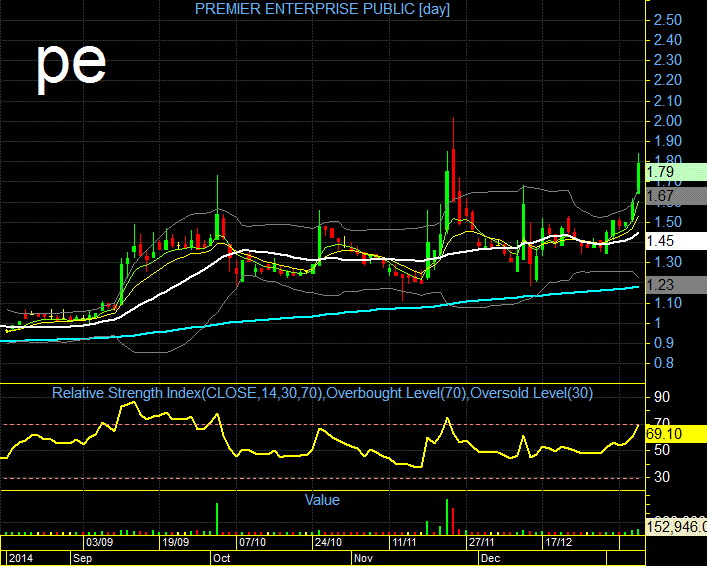Click the 2.50 price axis label
This screenshot has height=566, width=707.
point(667,20)
